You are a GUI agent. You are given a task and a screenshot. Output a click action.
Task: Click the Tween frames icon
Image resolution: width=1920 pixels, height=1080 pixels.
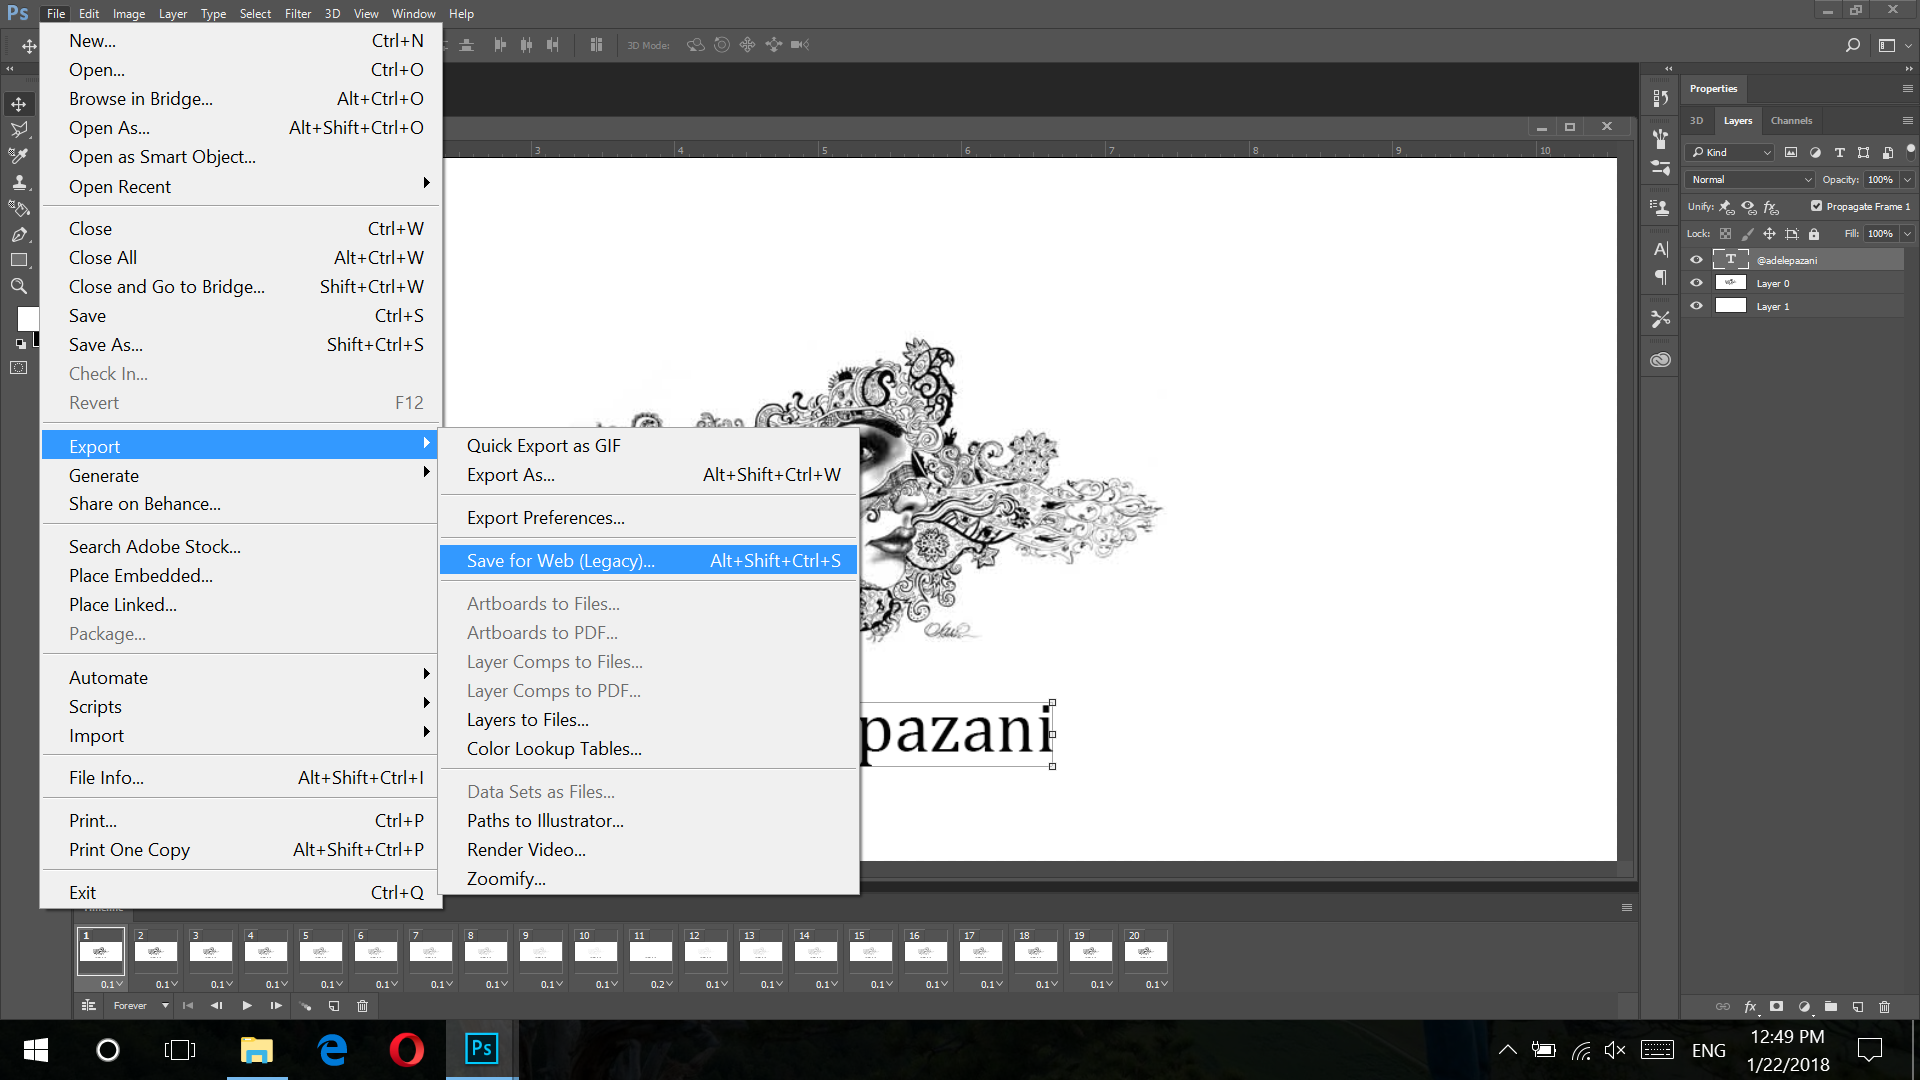click(x=306, y=1006)
